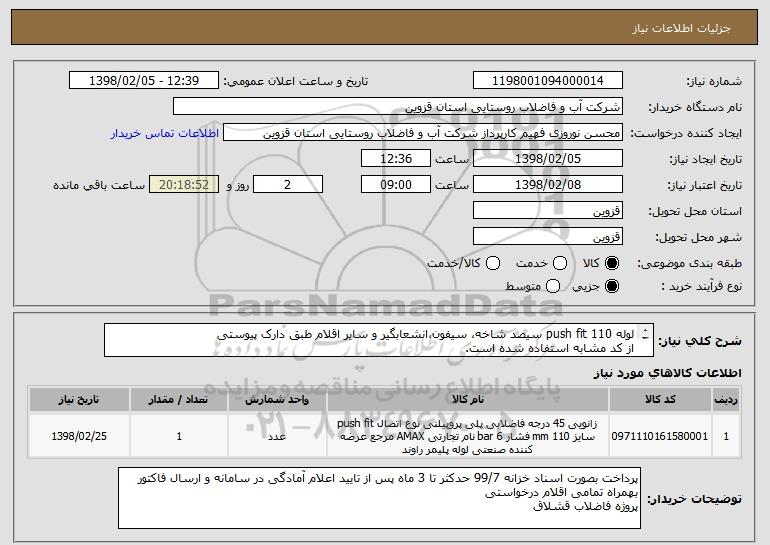Click the شهر محل تحویل field

pyautogui.click(x=548, y=237)
